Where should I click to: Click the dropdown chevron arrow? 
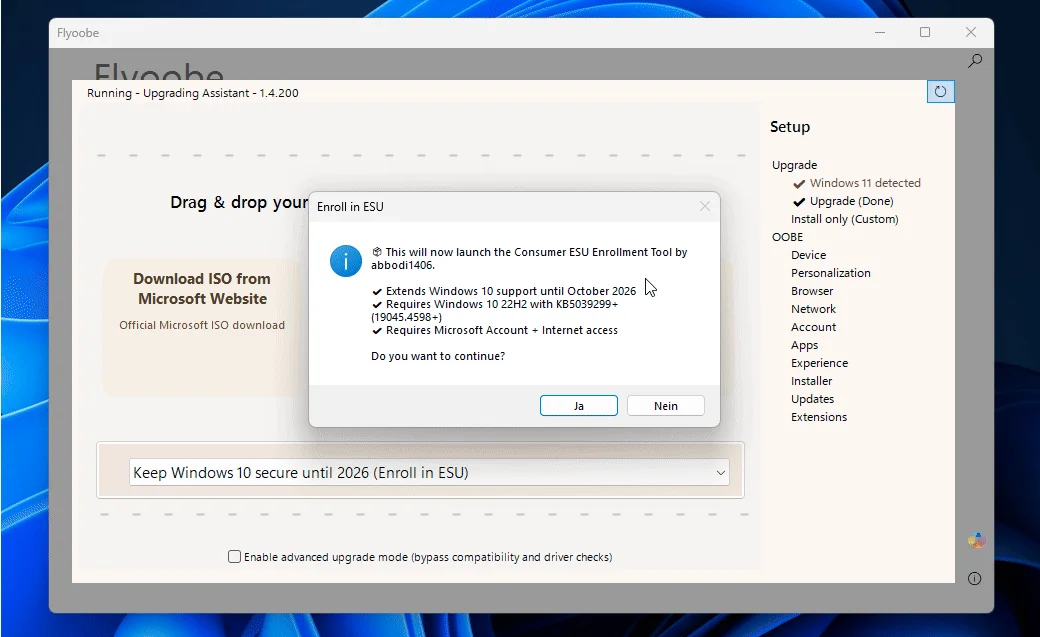tap(720, 473)
